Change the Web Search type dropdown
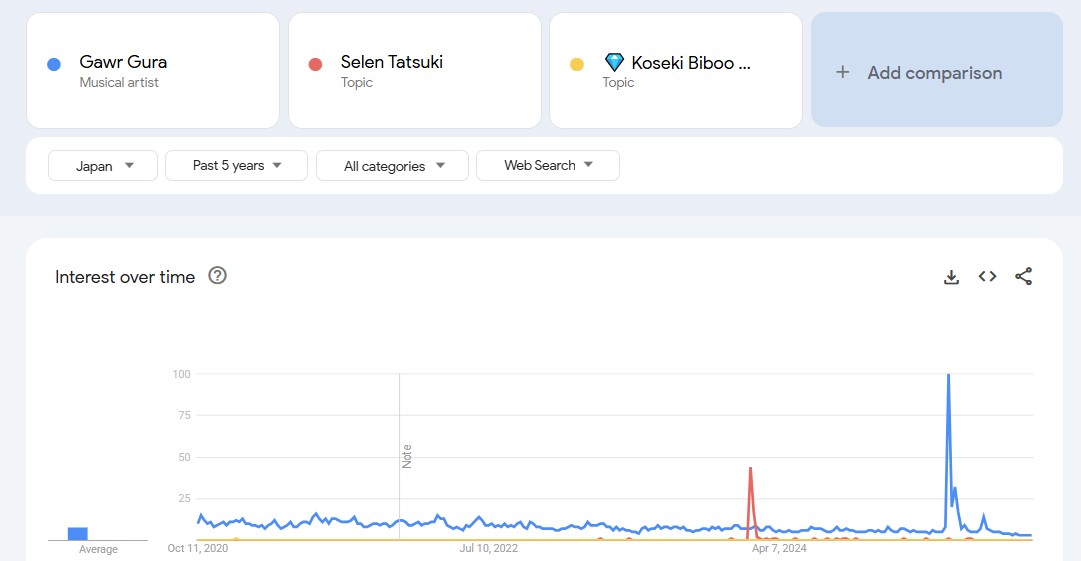This screenshot has width=1081, height=561. tap(548, 166)
